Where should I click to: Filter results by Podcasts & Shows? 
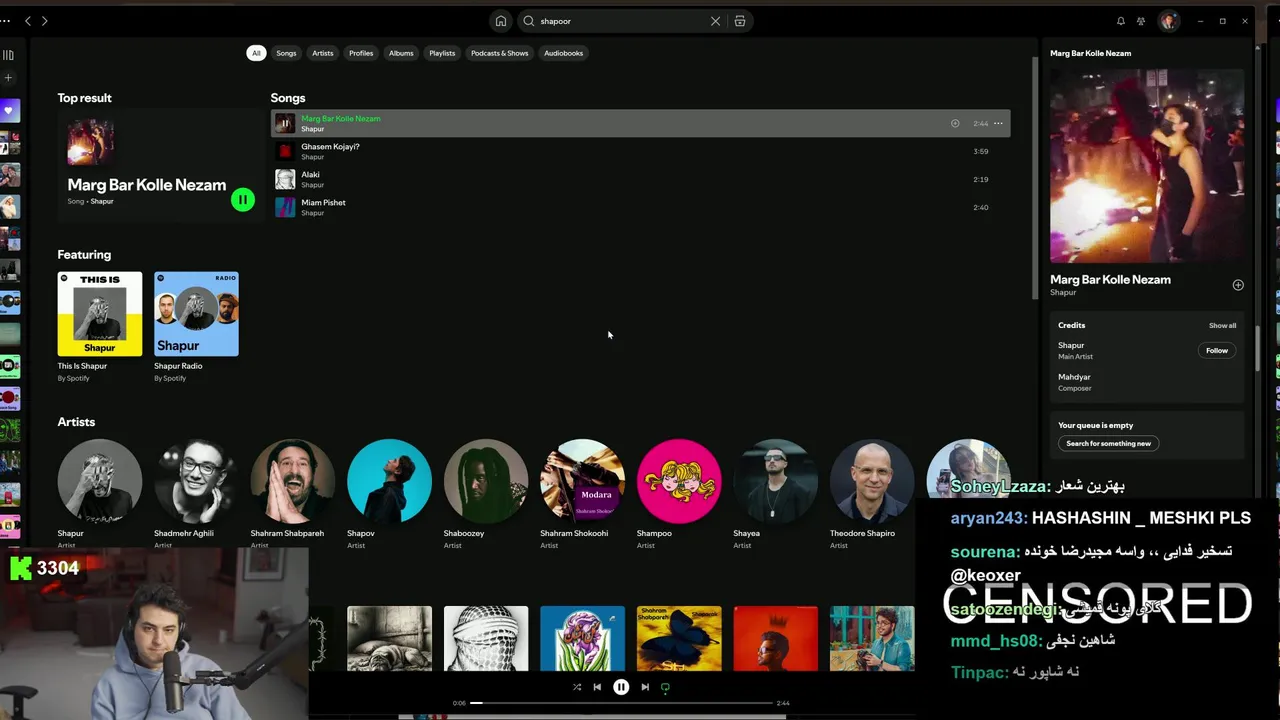[499, 53]
